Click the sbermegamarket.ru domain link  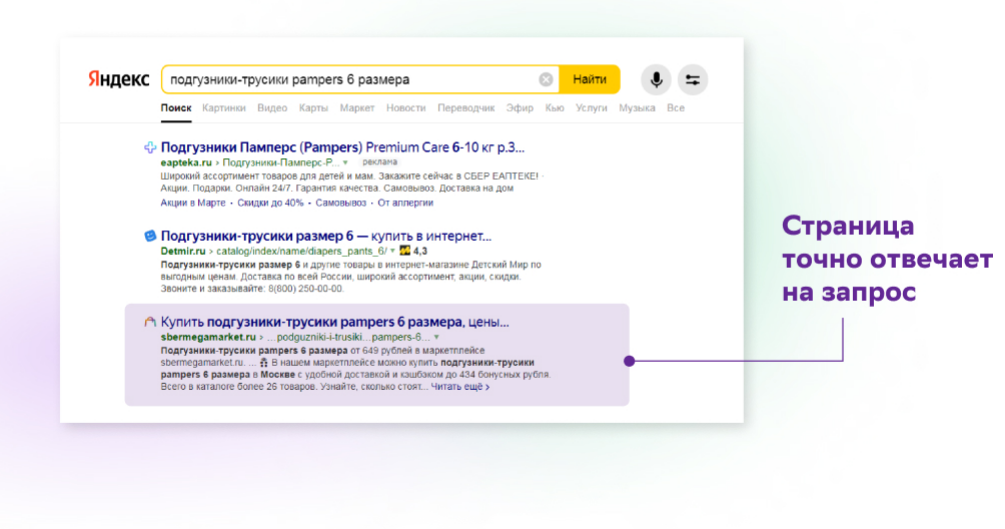(208, 337)
